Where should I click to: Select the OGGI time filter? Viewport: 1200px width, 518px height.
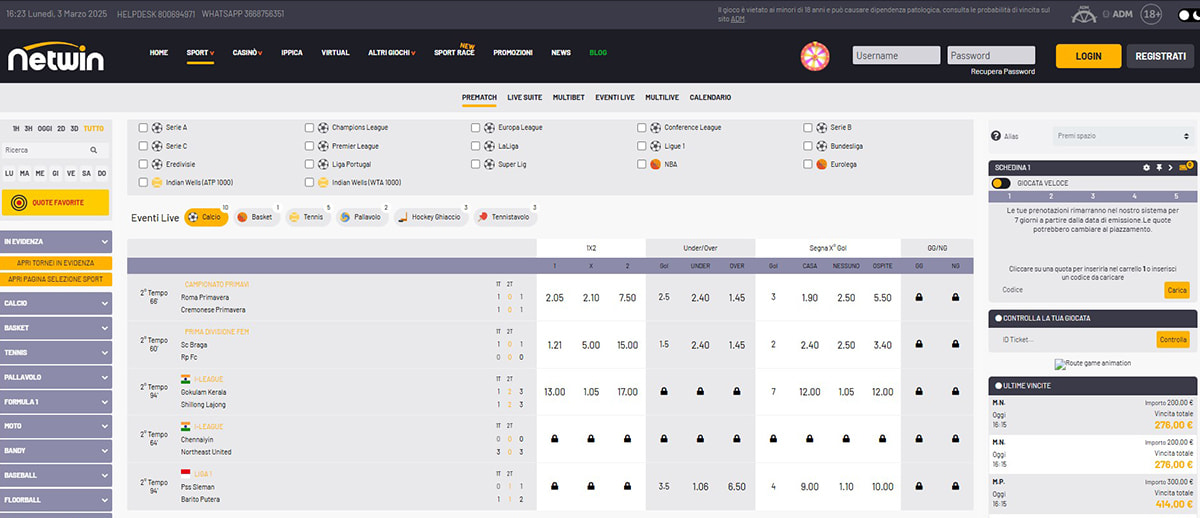(x=46, y=128)
